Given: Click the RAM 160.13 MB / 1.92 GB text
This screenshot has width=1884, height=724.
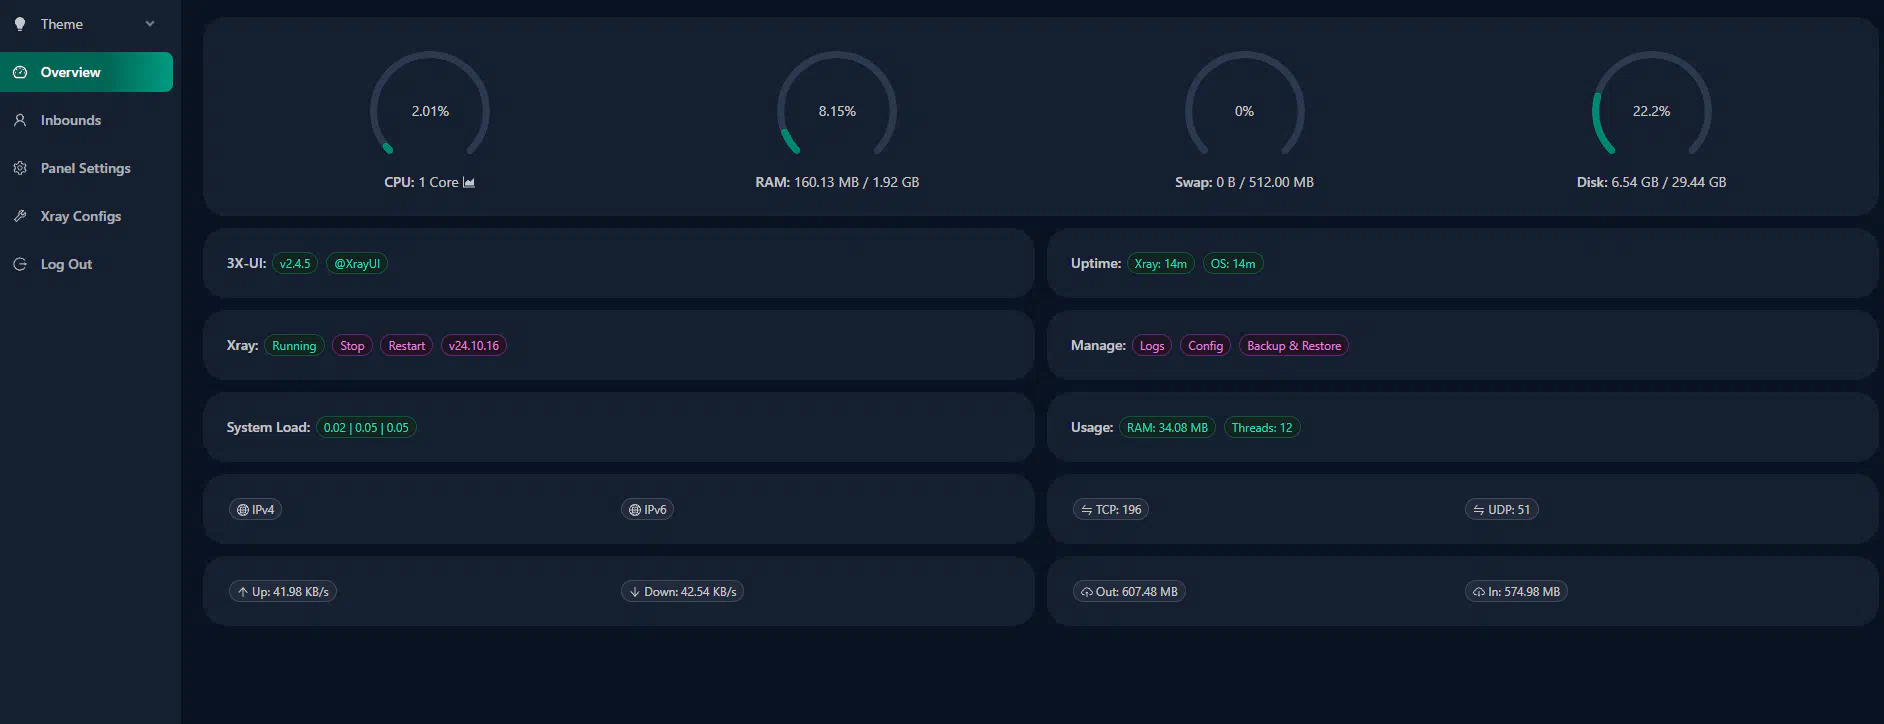Looking at the screenshot, I should (x=837, y=182).
